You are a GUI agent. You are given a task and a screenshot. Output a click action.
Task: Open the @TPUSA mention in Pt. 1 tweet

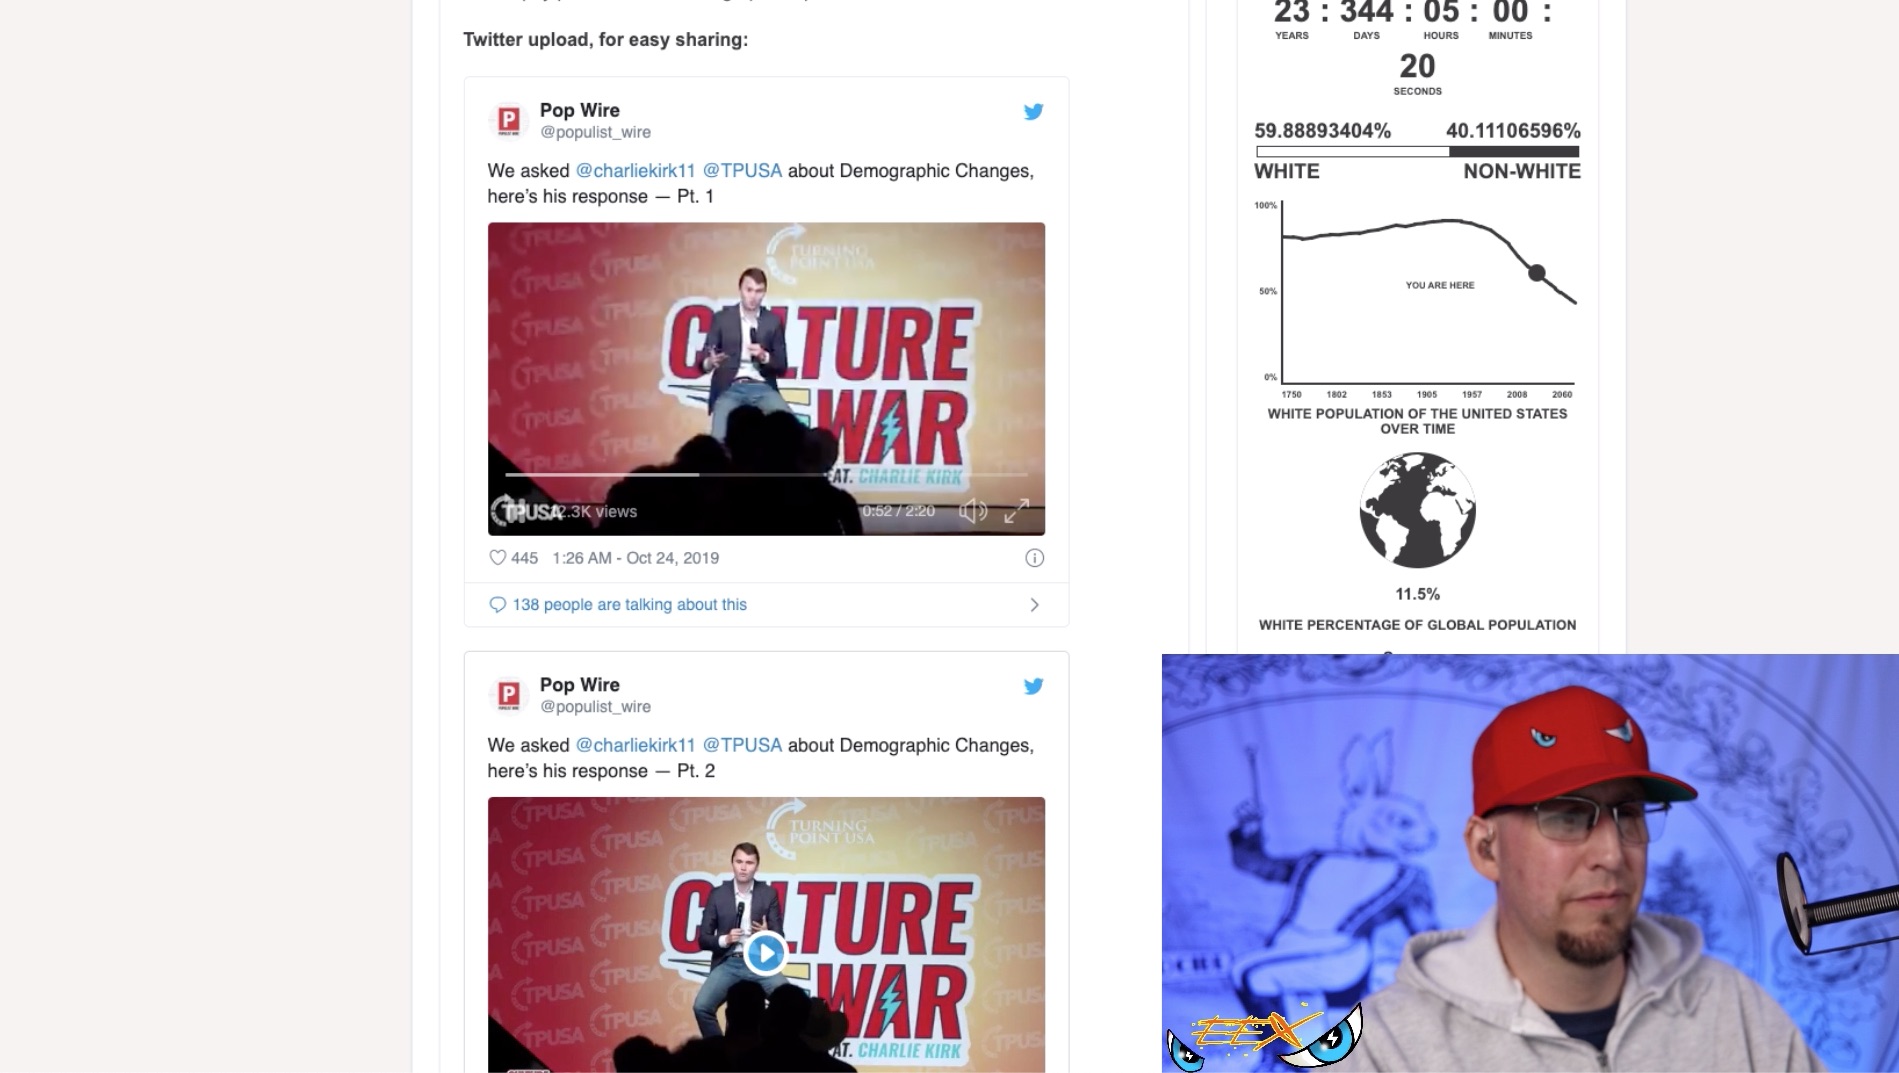tap(742, 171)
